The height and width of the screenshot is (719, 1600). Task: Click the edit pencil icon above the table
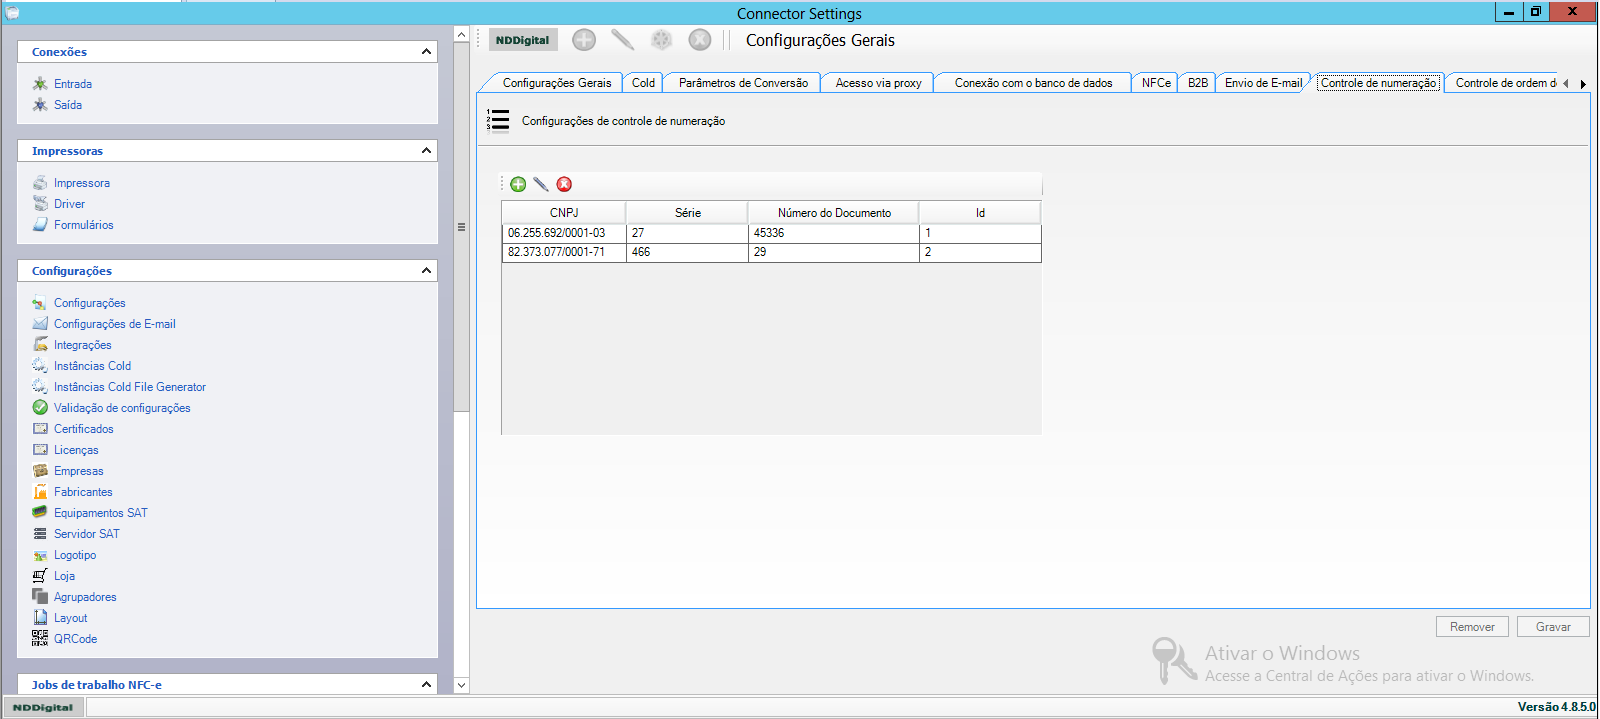point(541,184)
